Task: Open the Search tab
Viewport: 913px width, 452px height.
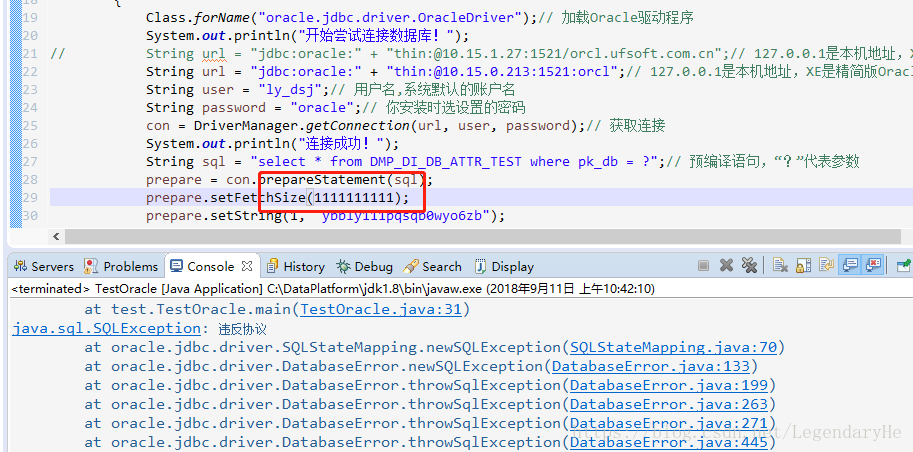Action: point(433,266)
